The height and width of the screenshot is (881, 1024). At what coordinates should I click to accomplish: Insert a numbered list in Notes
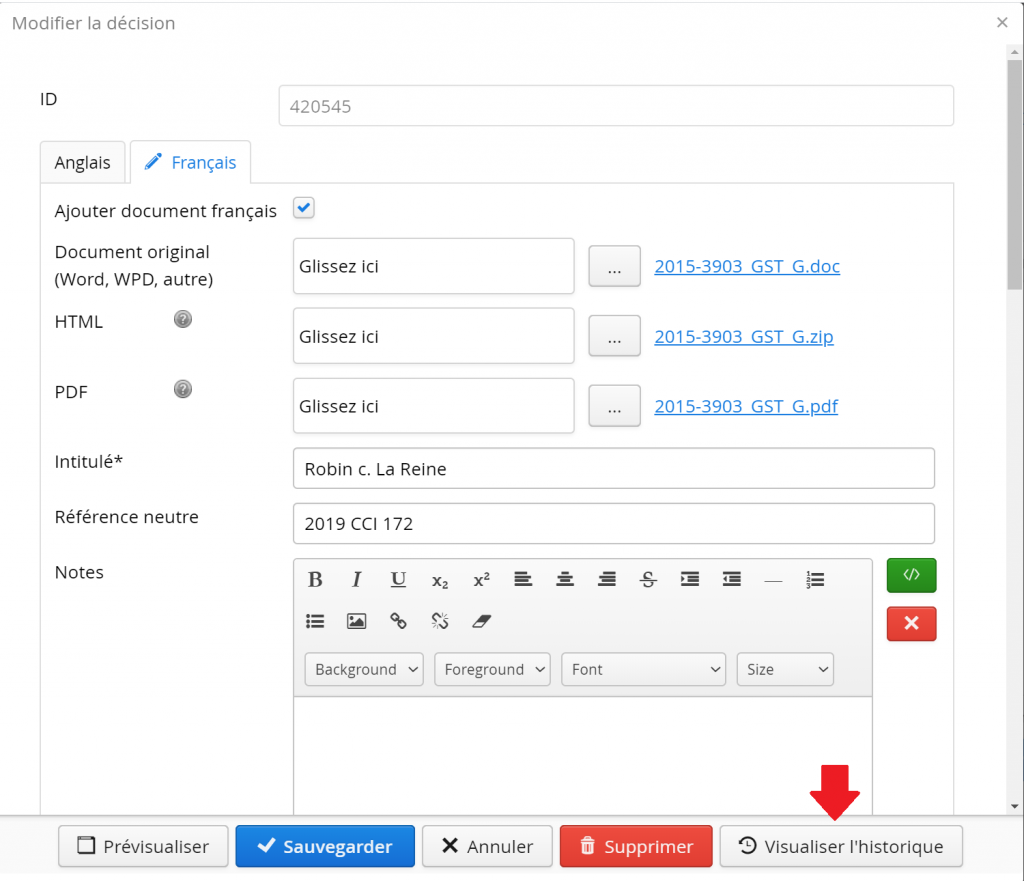[x=815, y=580]
